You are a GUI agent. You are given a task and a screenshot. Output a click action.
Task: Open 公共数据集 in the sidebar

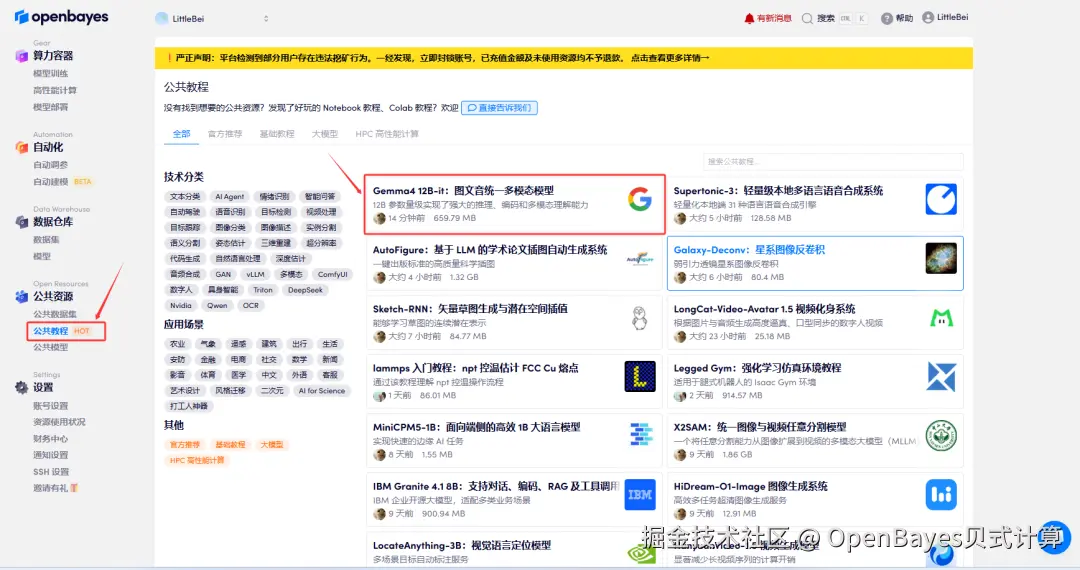(x=55, y=315)
